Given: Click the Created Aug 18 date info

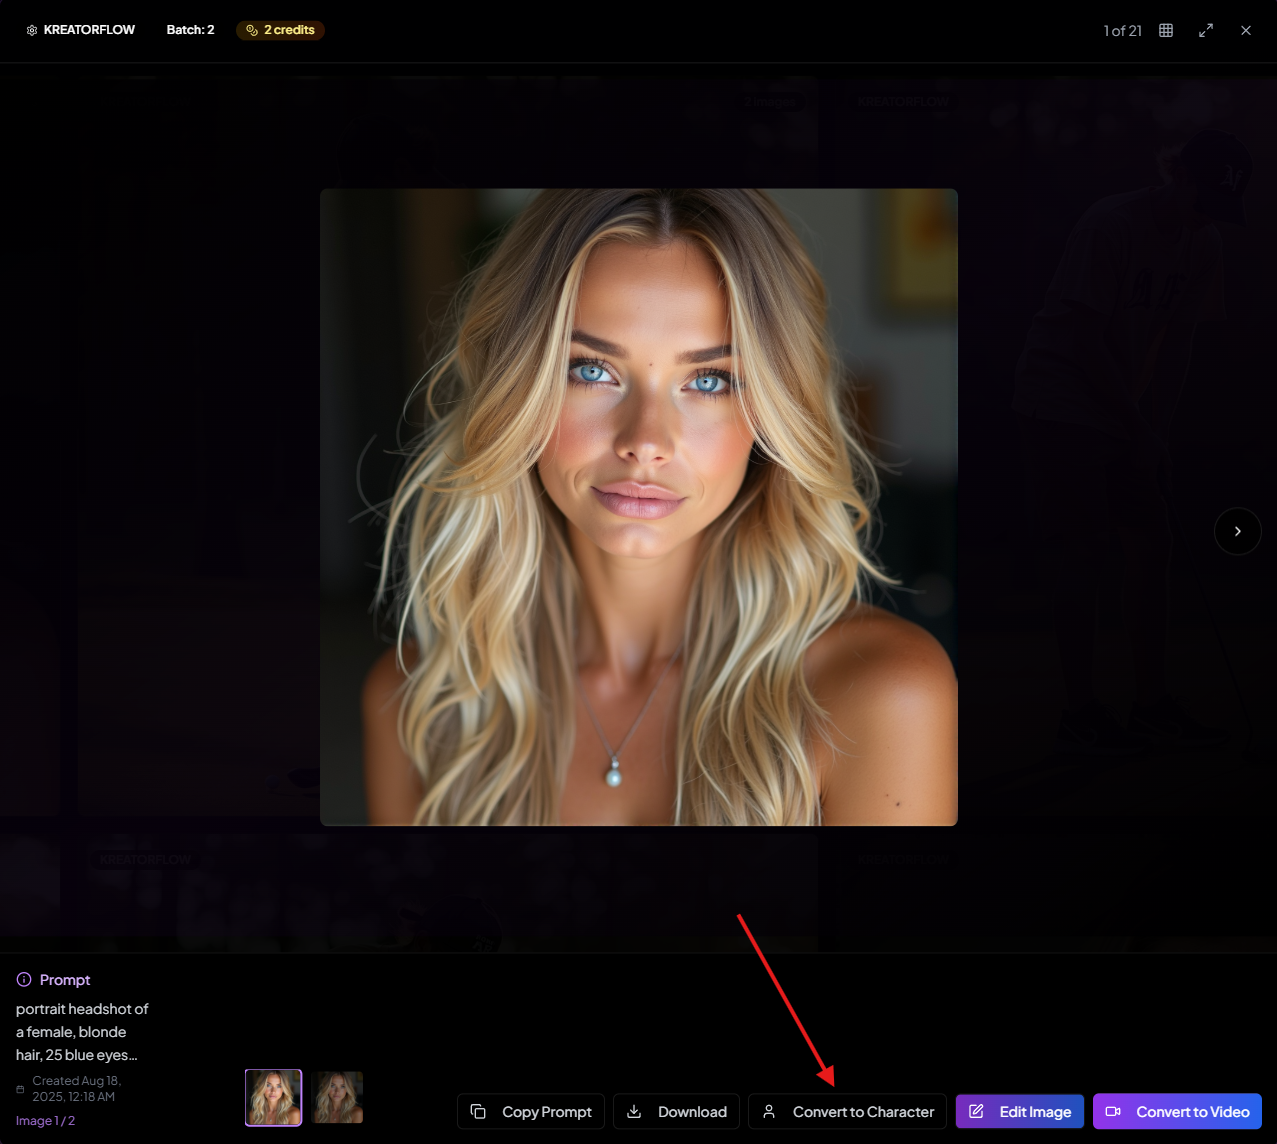Looking at the screenshot, I should pyautogui.click(x=76, y=1088).
